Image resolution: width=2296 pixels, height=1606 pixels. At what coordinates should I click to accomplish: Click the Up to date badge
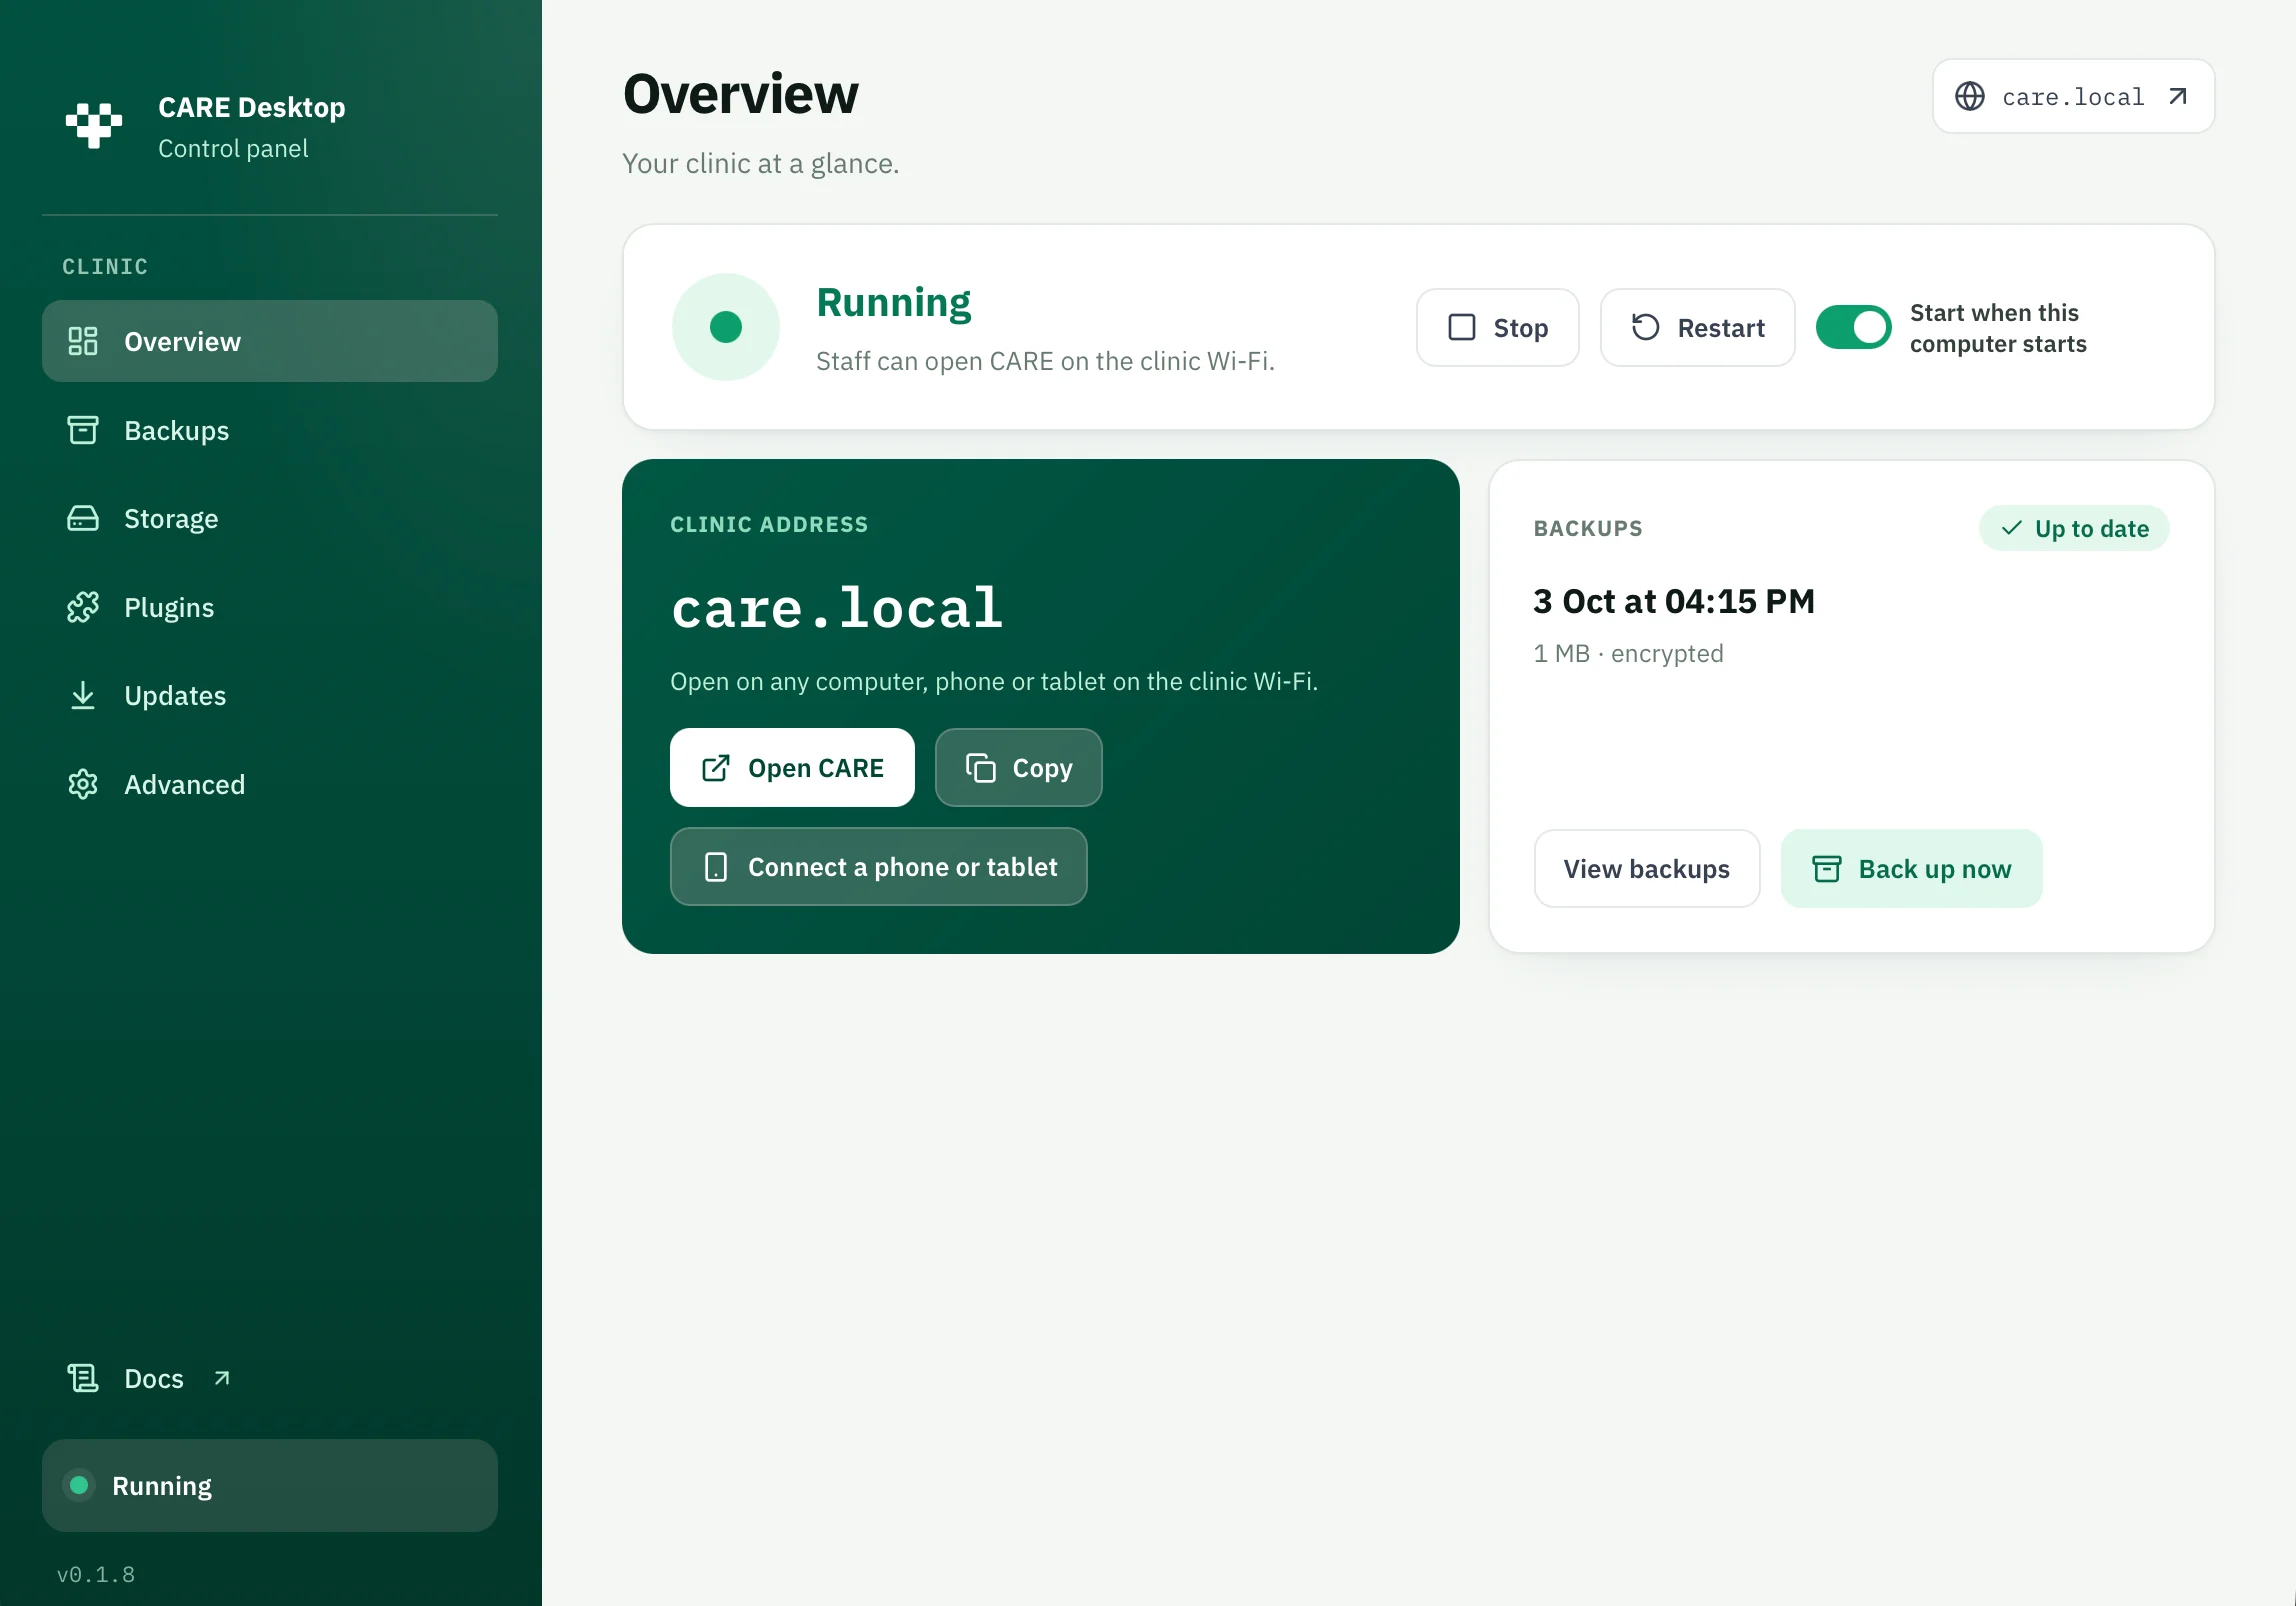2073,528
